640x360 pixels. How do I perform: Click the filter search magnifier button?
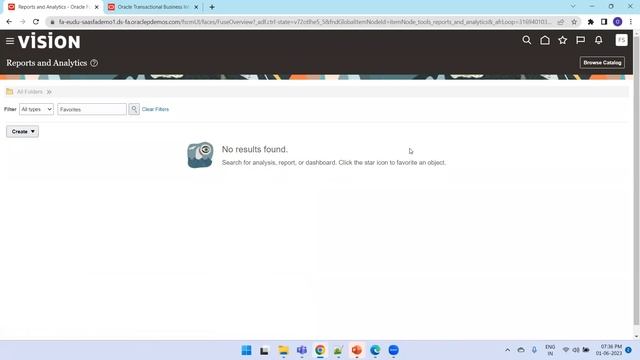134,109
